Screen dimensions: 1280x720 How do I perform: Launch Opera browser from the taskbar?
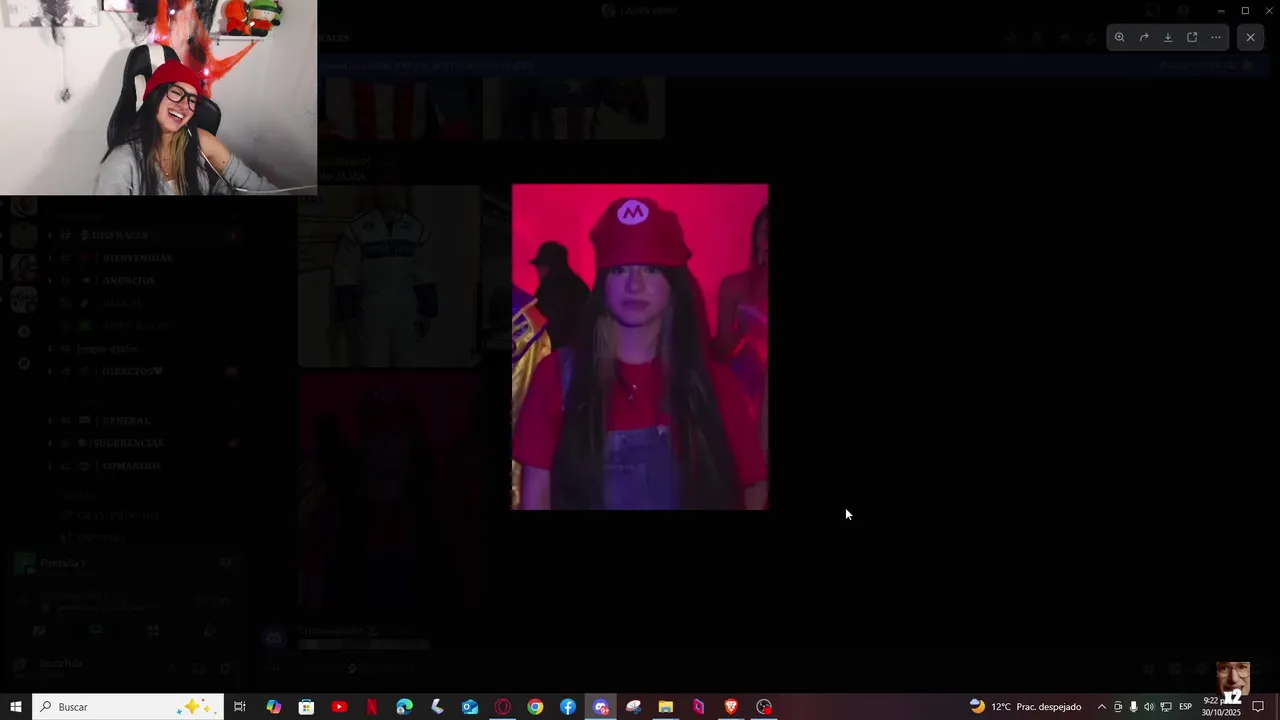503,707
